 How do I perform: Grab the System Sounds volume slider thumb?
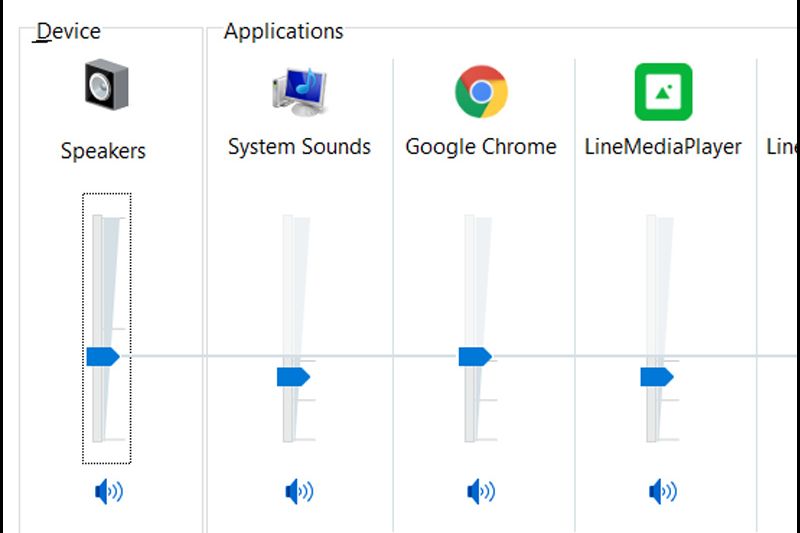[293, 376]
